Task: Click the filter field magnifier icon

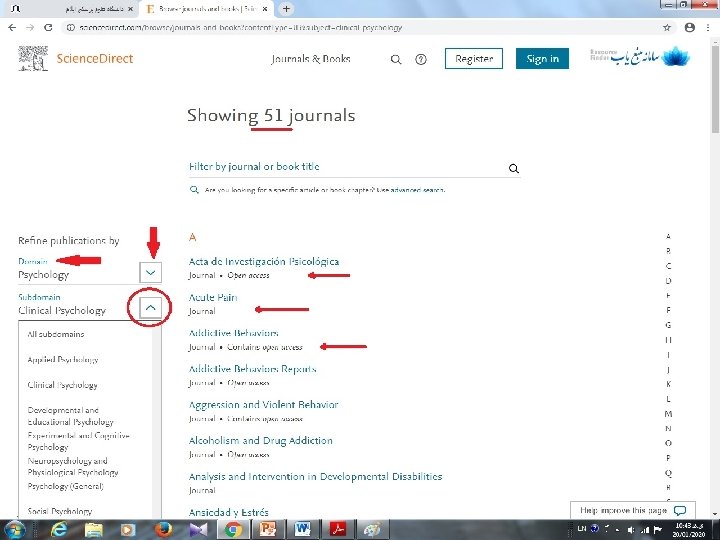Action: tap(514, 169)
